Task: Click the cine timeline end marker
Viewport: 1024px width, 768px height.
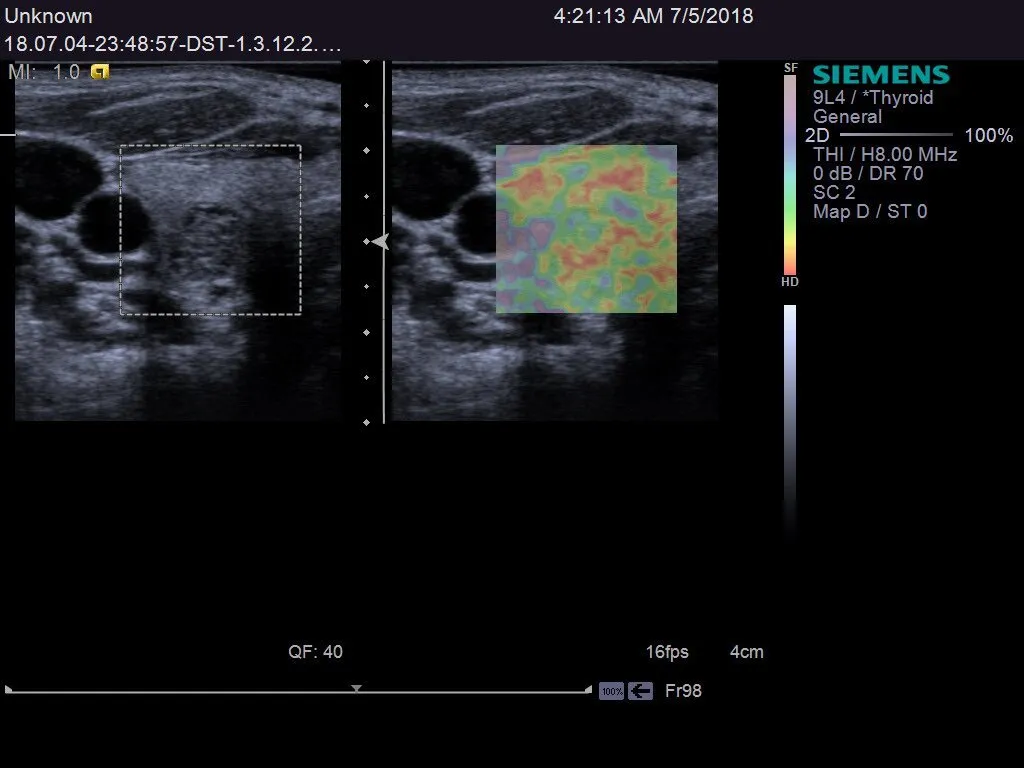Action: (x=587, y=689)
